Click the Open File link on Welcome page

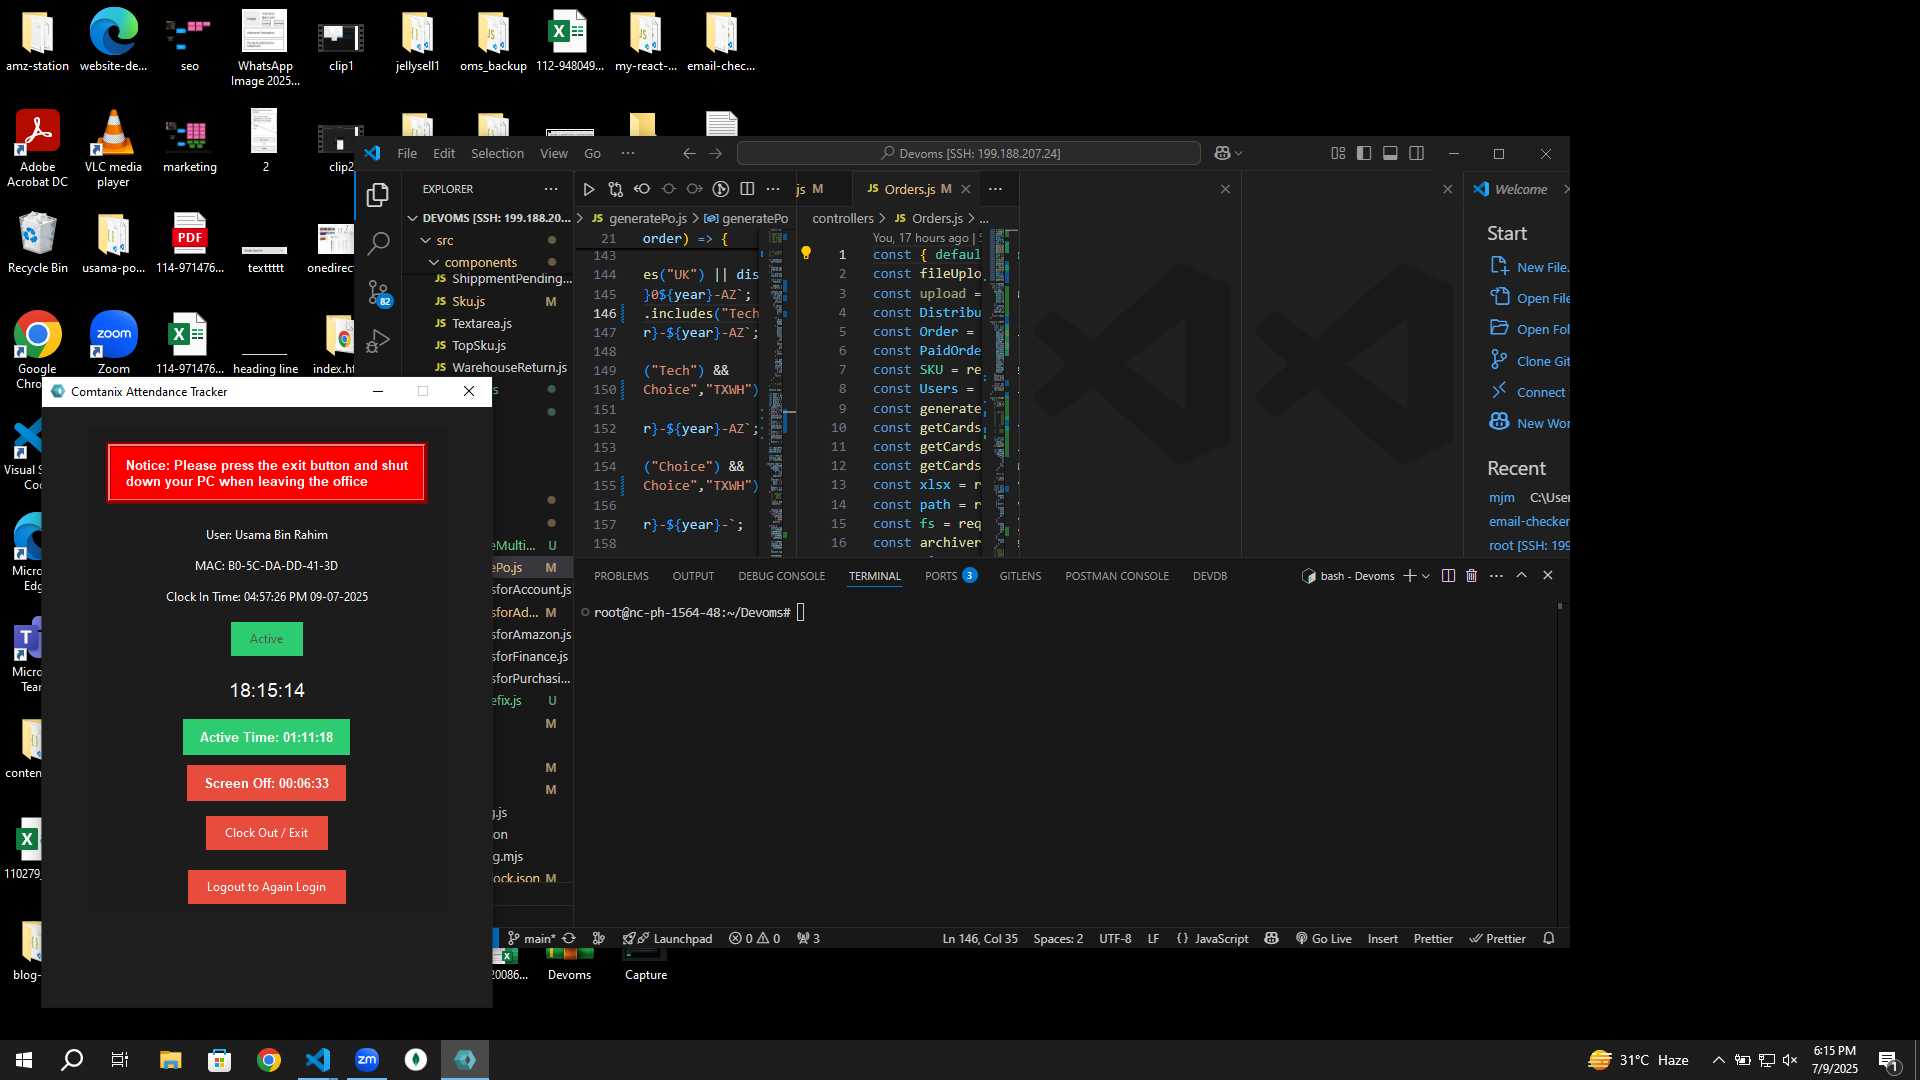[x=1542, y=298]
